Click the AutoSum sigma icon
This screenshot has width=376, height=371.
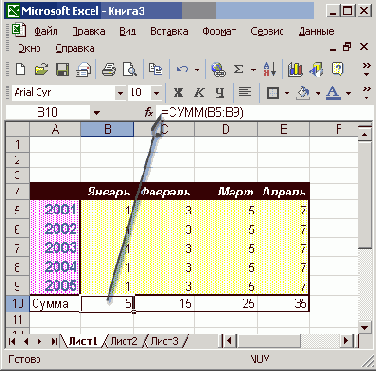[x=238, y=69]
